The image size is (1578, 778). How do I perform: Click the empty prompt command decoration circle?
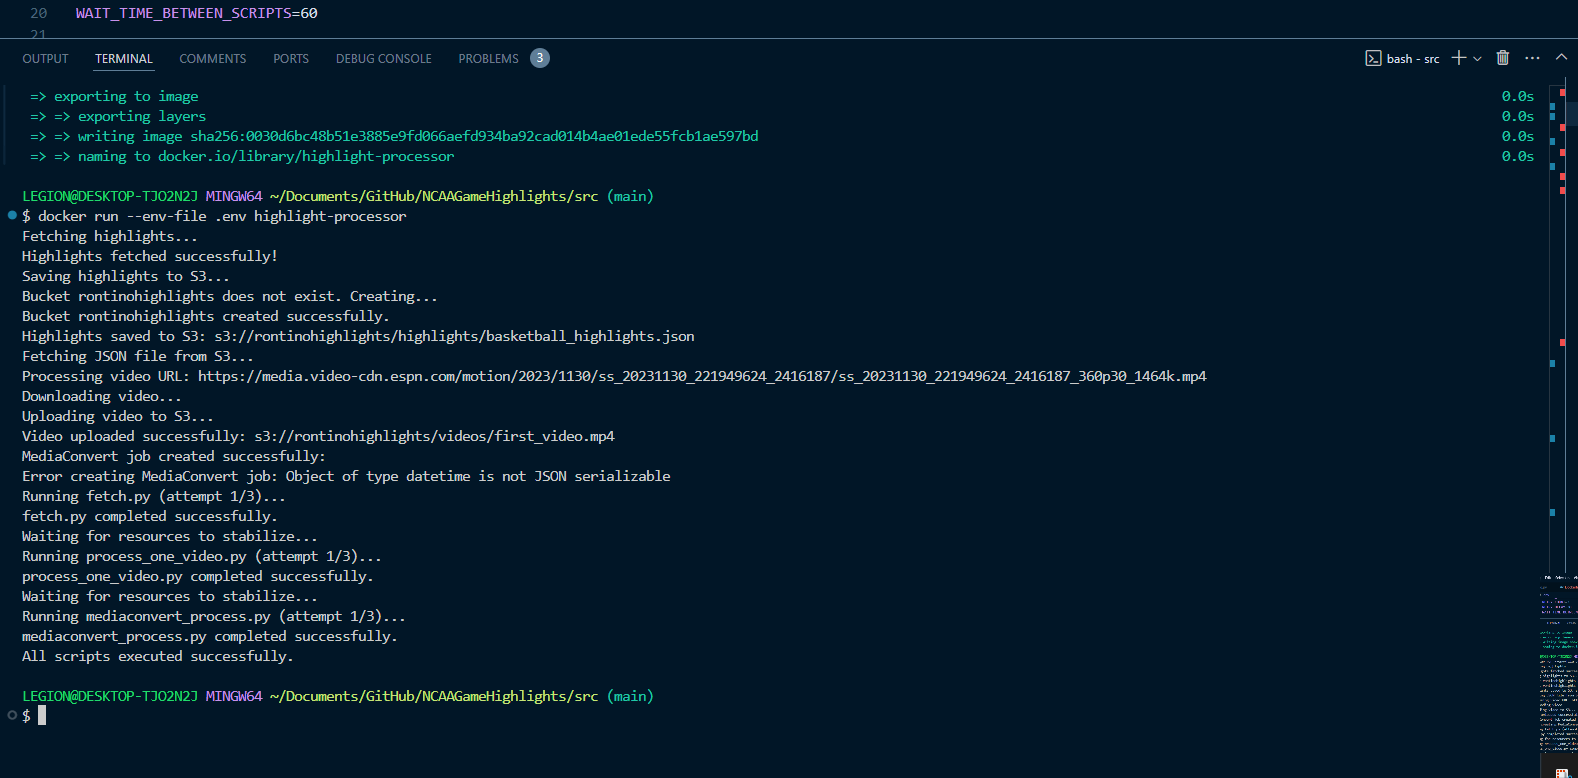(x=12, y=715)
